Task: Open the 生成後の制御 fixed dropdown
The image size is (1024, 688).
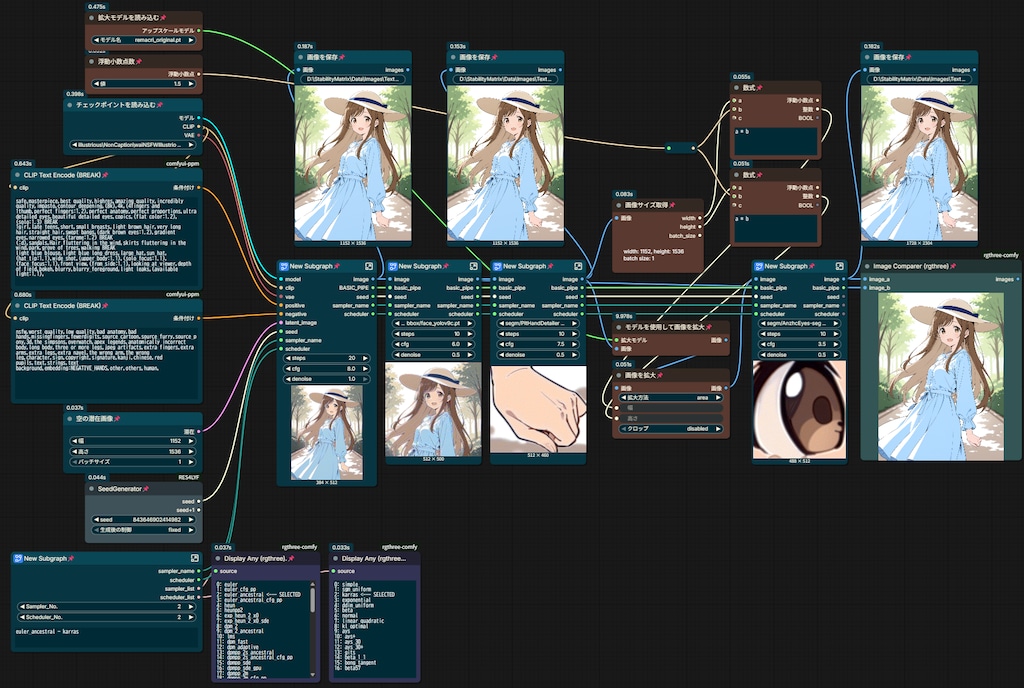Action: click(144, 530)
